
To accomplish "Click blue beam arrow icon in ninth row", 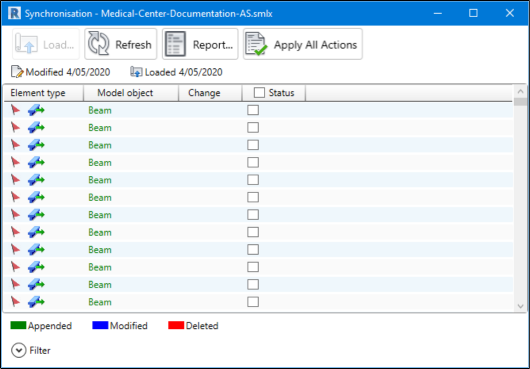I will pos(36,250).
